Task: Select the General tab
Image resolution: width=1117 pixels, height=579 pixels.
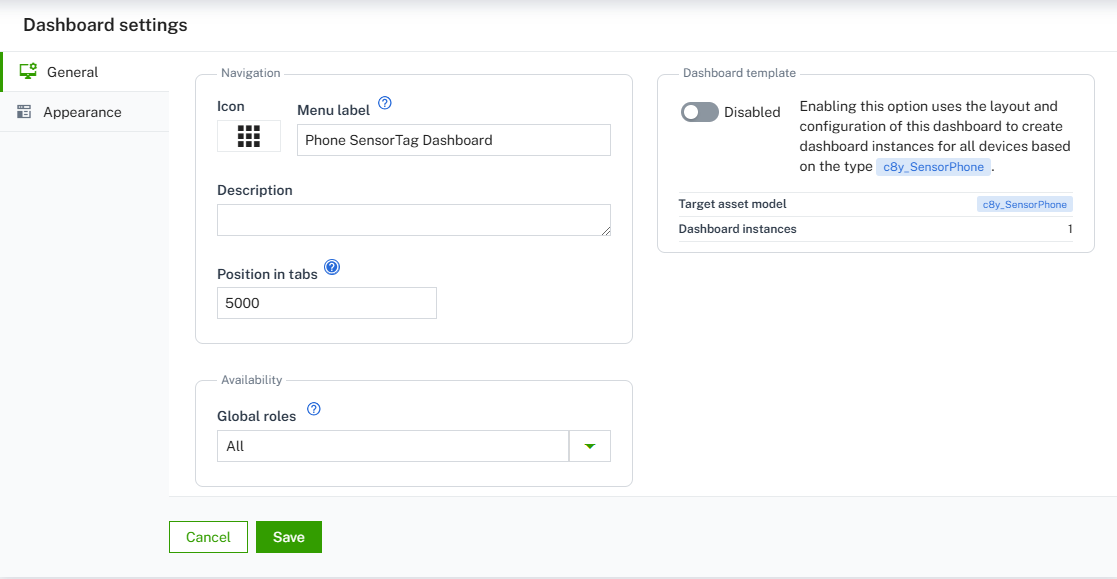Action: 73,71
